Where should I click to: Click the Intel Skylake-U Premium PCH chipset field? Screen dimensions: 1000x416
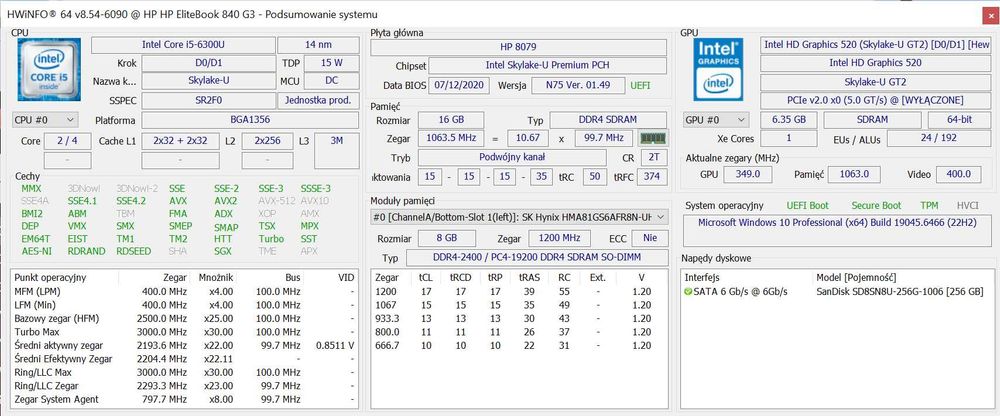pos(547,66)
